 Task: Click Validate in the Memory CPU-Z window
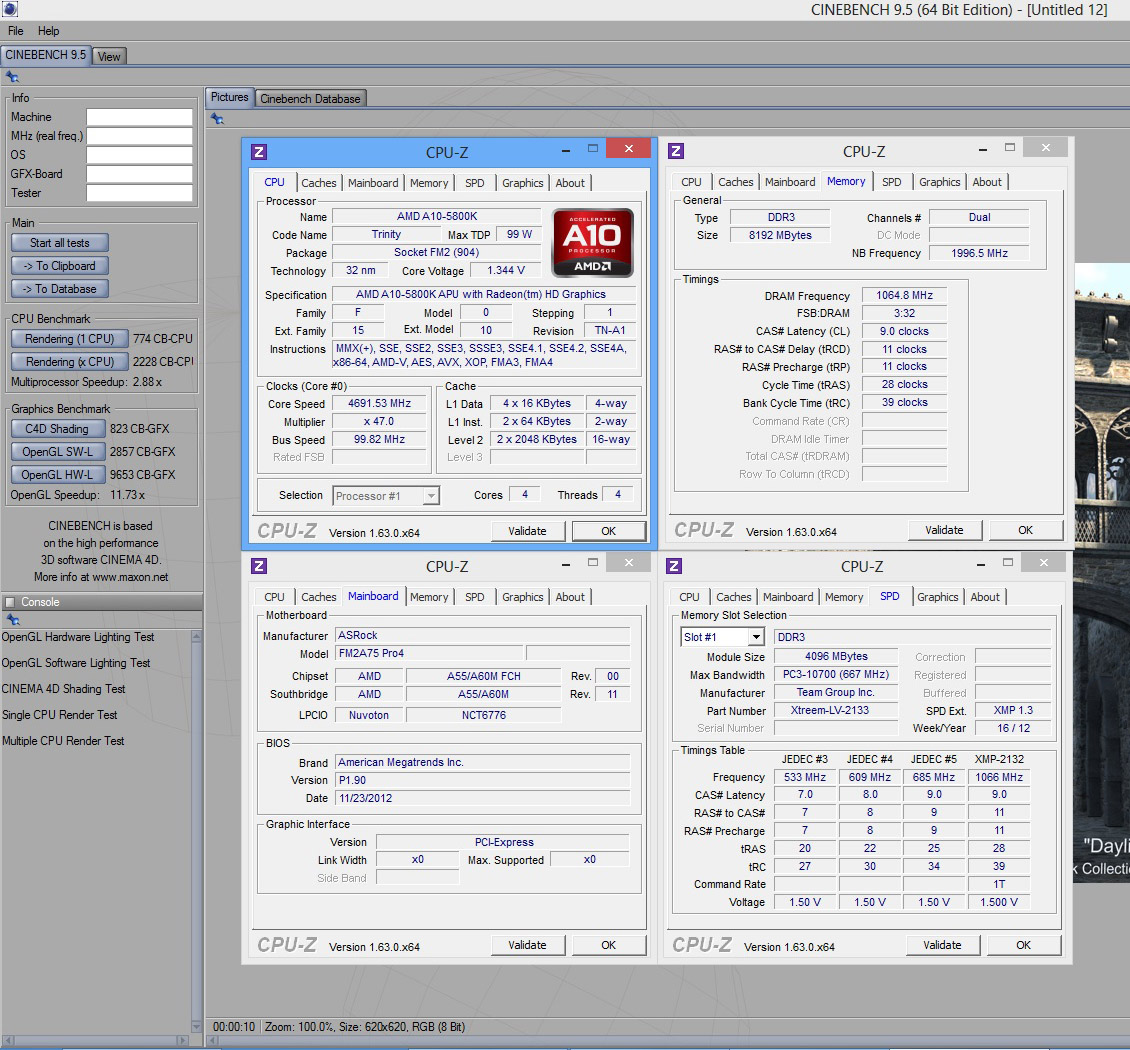(943, 530)
